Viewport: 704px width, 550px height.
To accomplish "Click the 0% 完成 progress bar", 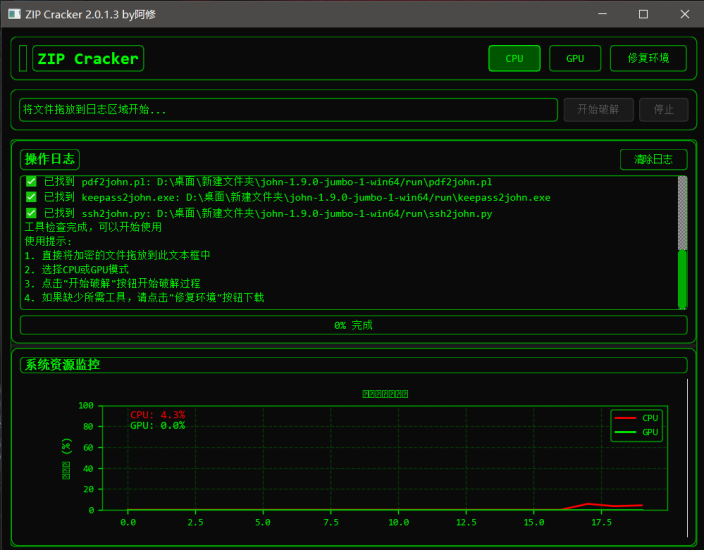I will (353, 325).
